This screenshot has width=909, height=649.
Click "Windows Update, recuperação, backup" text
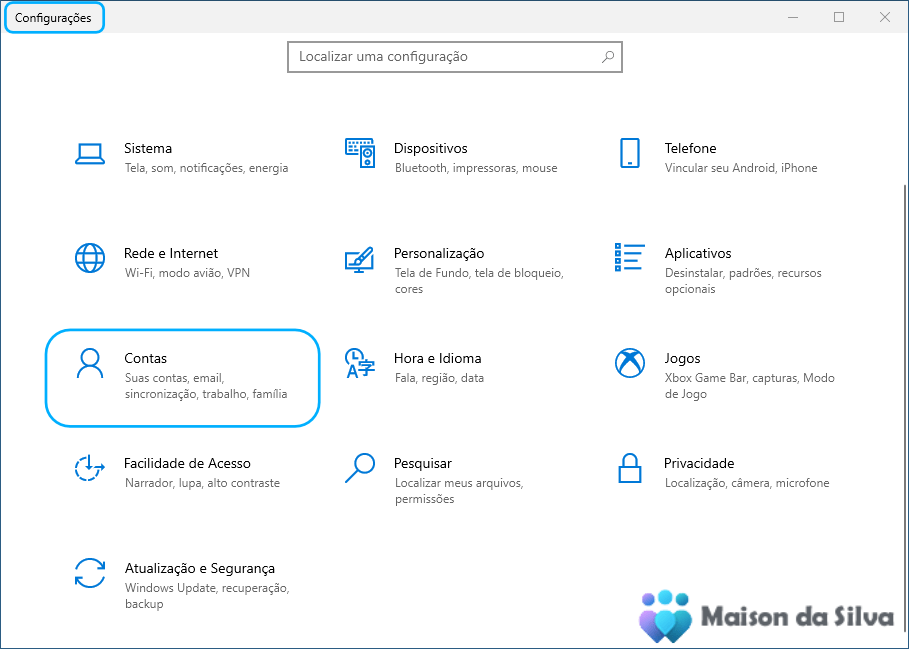(x=207, y=596)
